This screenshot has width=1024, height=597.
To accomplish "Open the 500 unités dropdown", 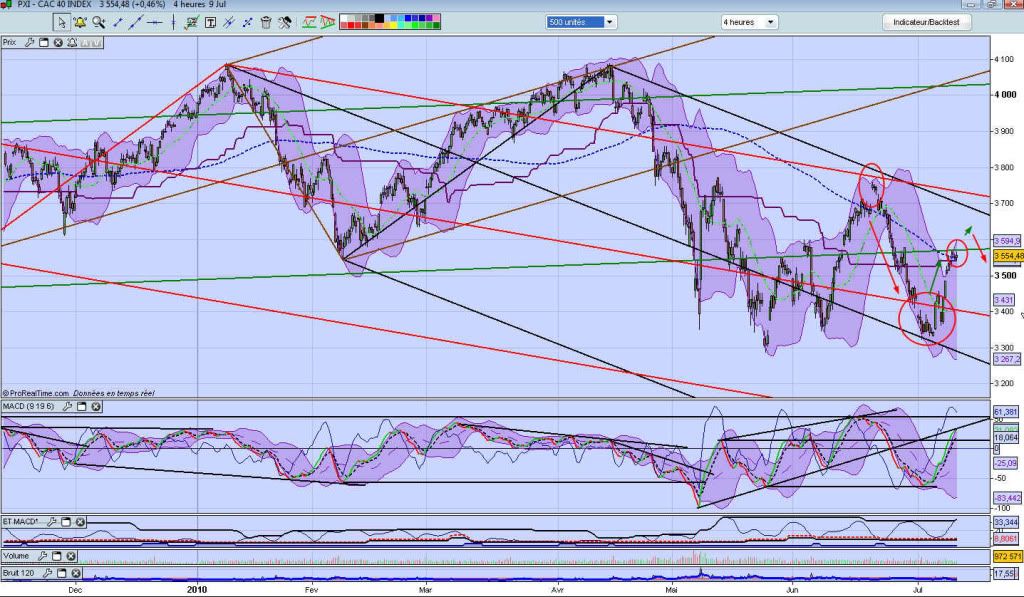I will coord(581,22).
